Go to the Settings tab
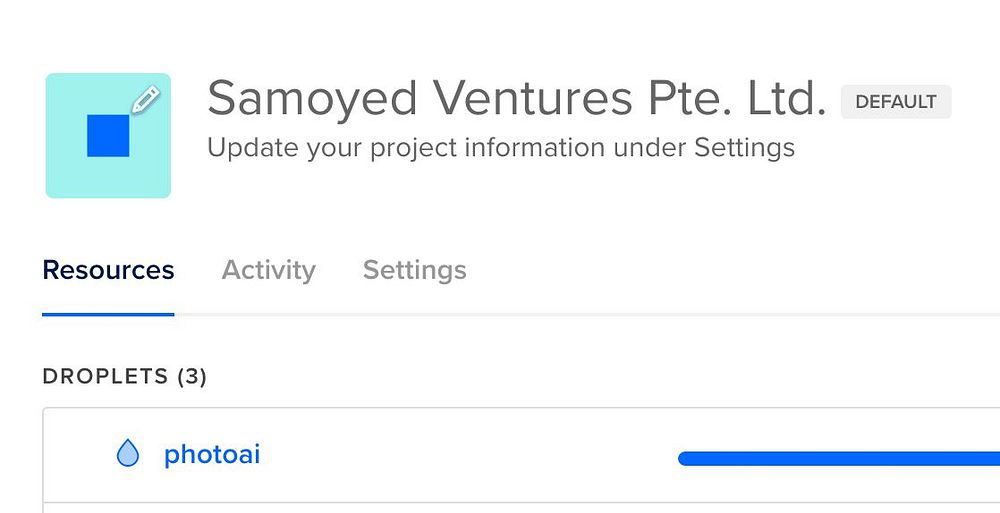 414,270
